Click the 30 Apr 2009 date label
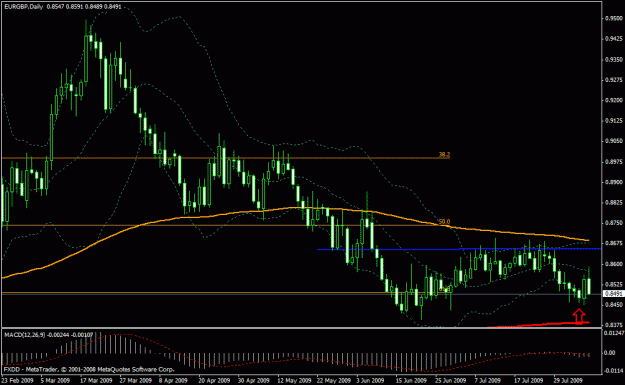625x385 pixels. [254, 380]
